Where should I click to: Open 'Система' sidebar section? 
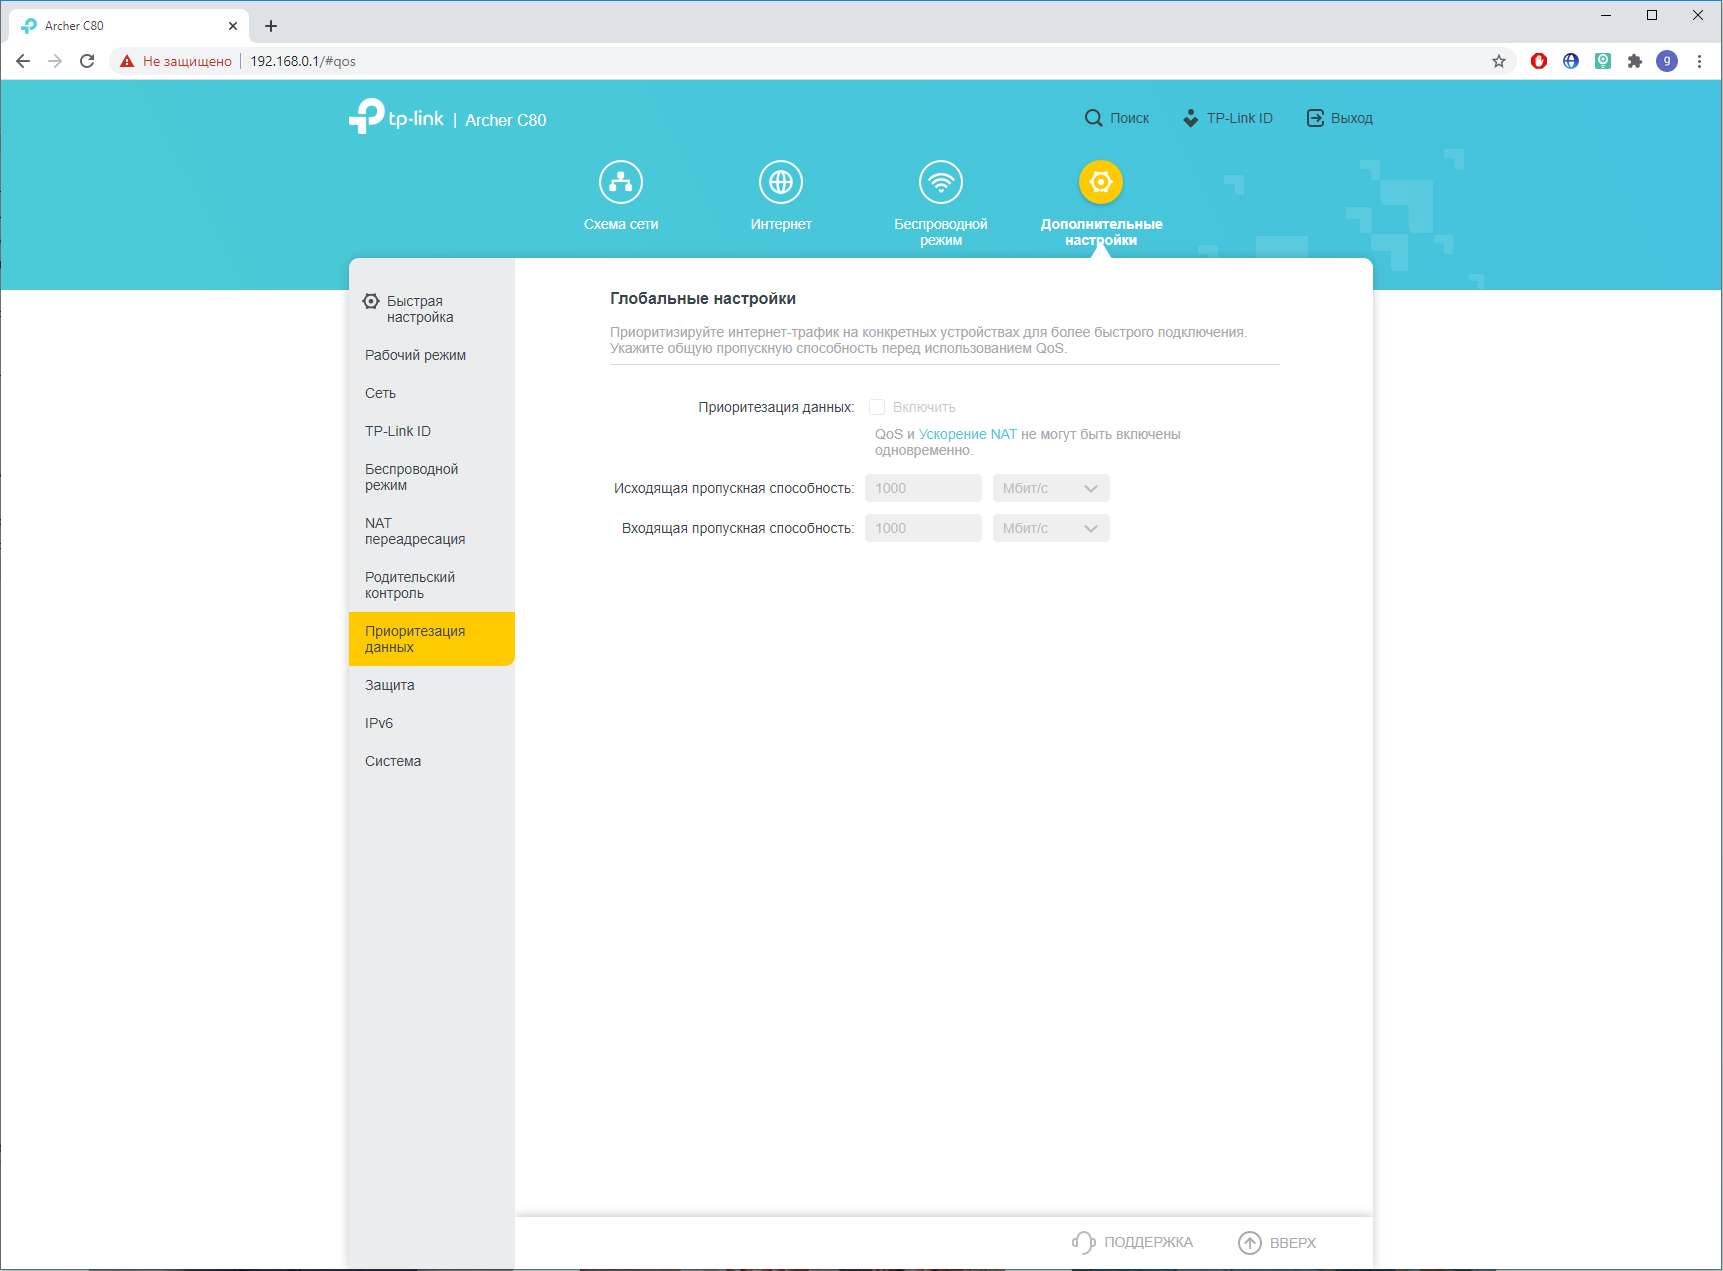click(x=393, y=761)
